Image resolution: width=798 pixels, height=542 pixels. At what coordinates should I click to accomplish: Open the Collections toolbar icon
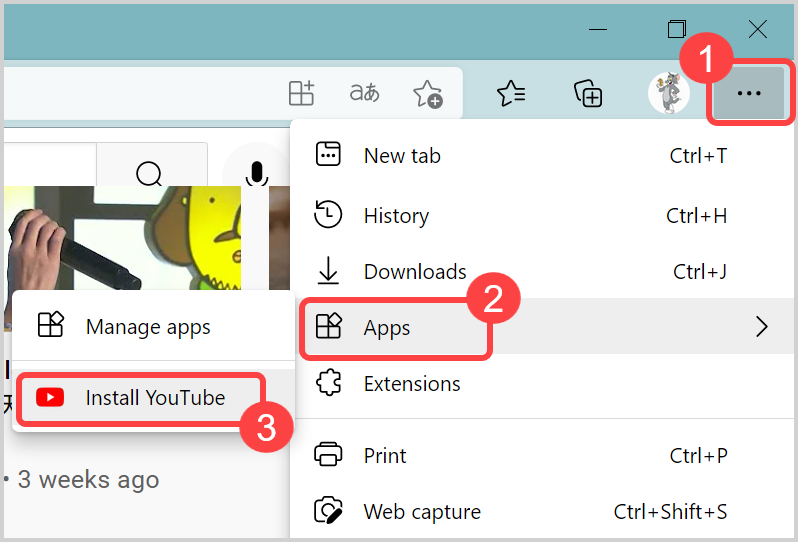588,94
